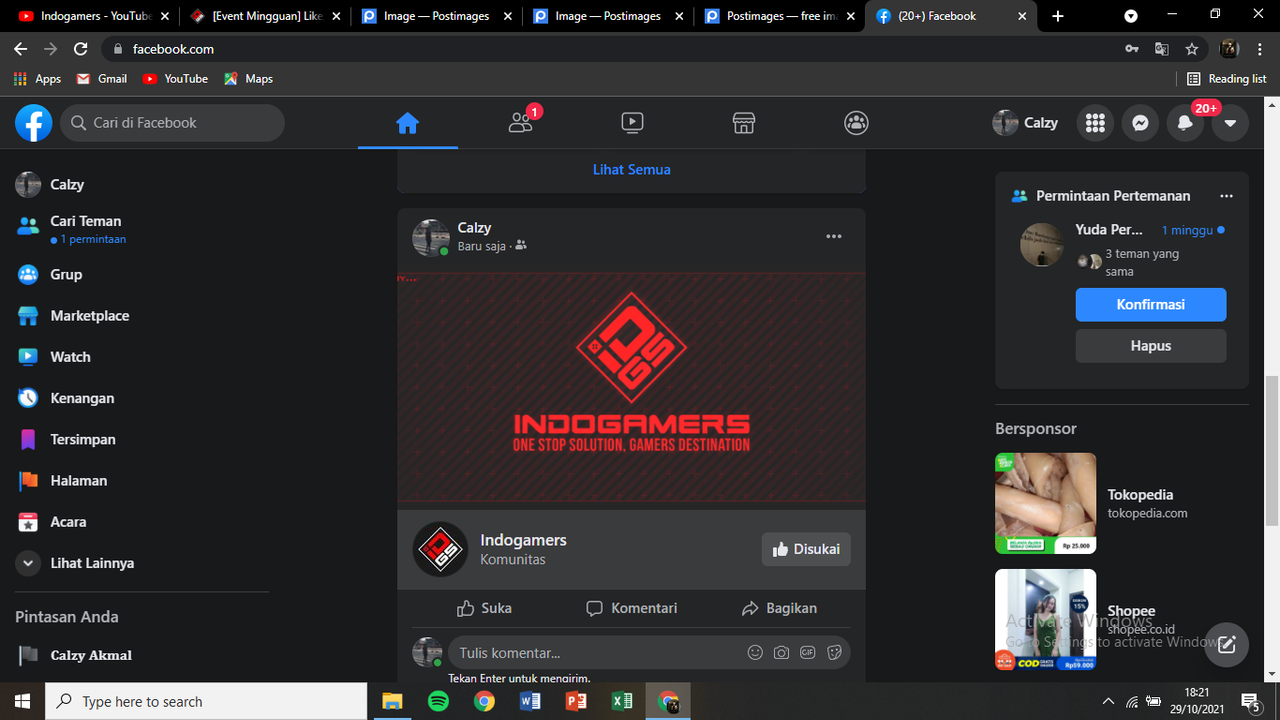
Task: Open the Watch video tab
Action: click(x=632, y=123)
